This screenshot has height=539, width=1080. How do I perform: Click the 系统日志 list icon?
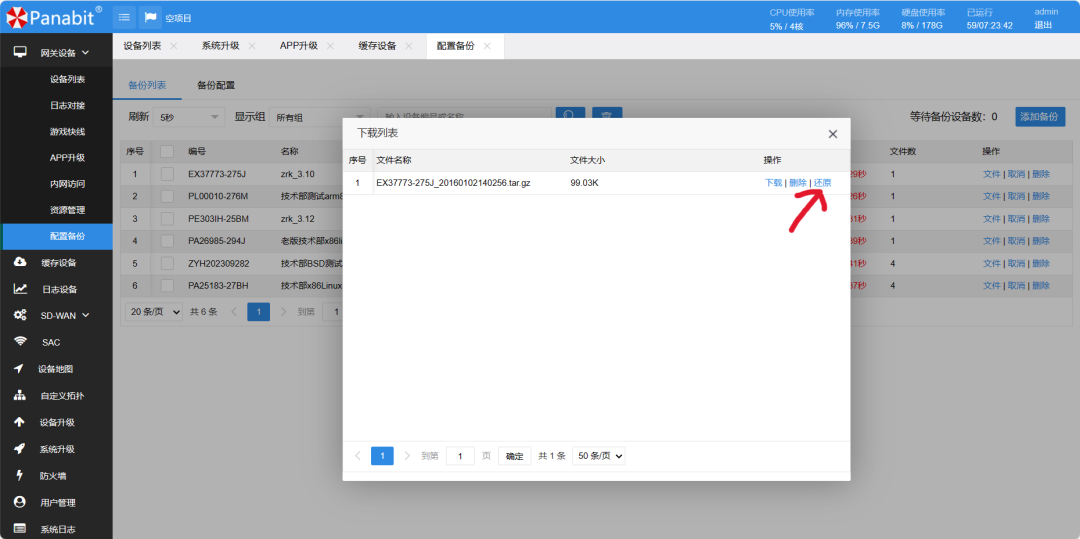point(19,529)
